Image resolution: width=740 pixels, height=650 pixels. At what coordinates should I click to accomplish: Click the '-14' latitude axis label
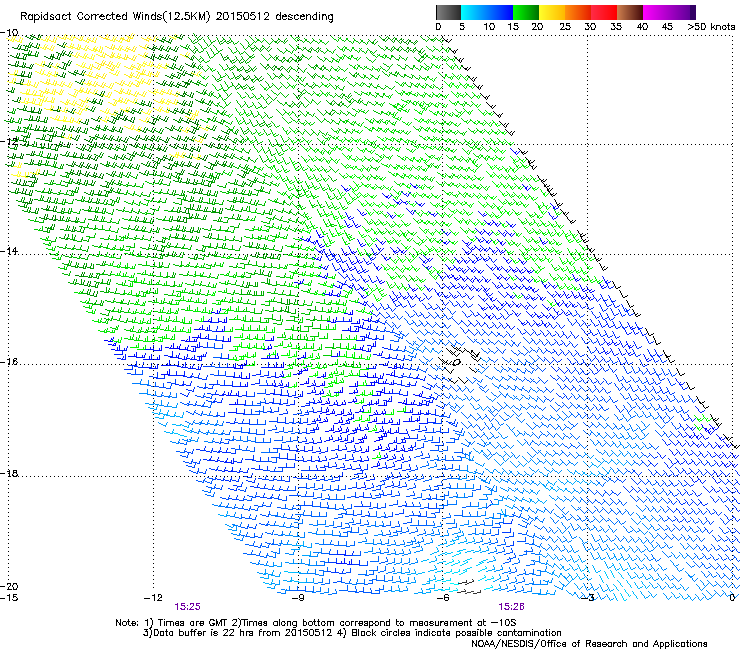tap(9, 251)
